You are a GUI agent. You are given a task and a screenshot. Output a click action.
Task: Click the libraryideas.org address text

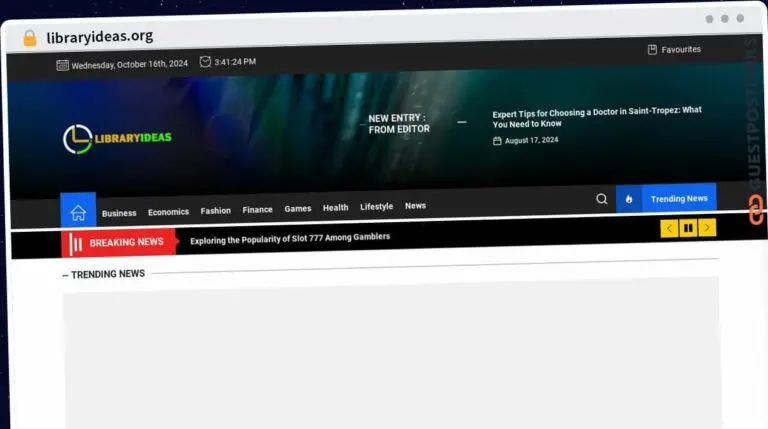tap(100, 37)
